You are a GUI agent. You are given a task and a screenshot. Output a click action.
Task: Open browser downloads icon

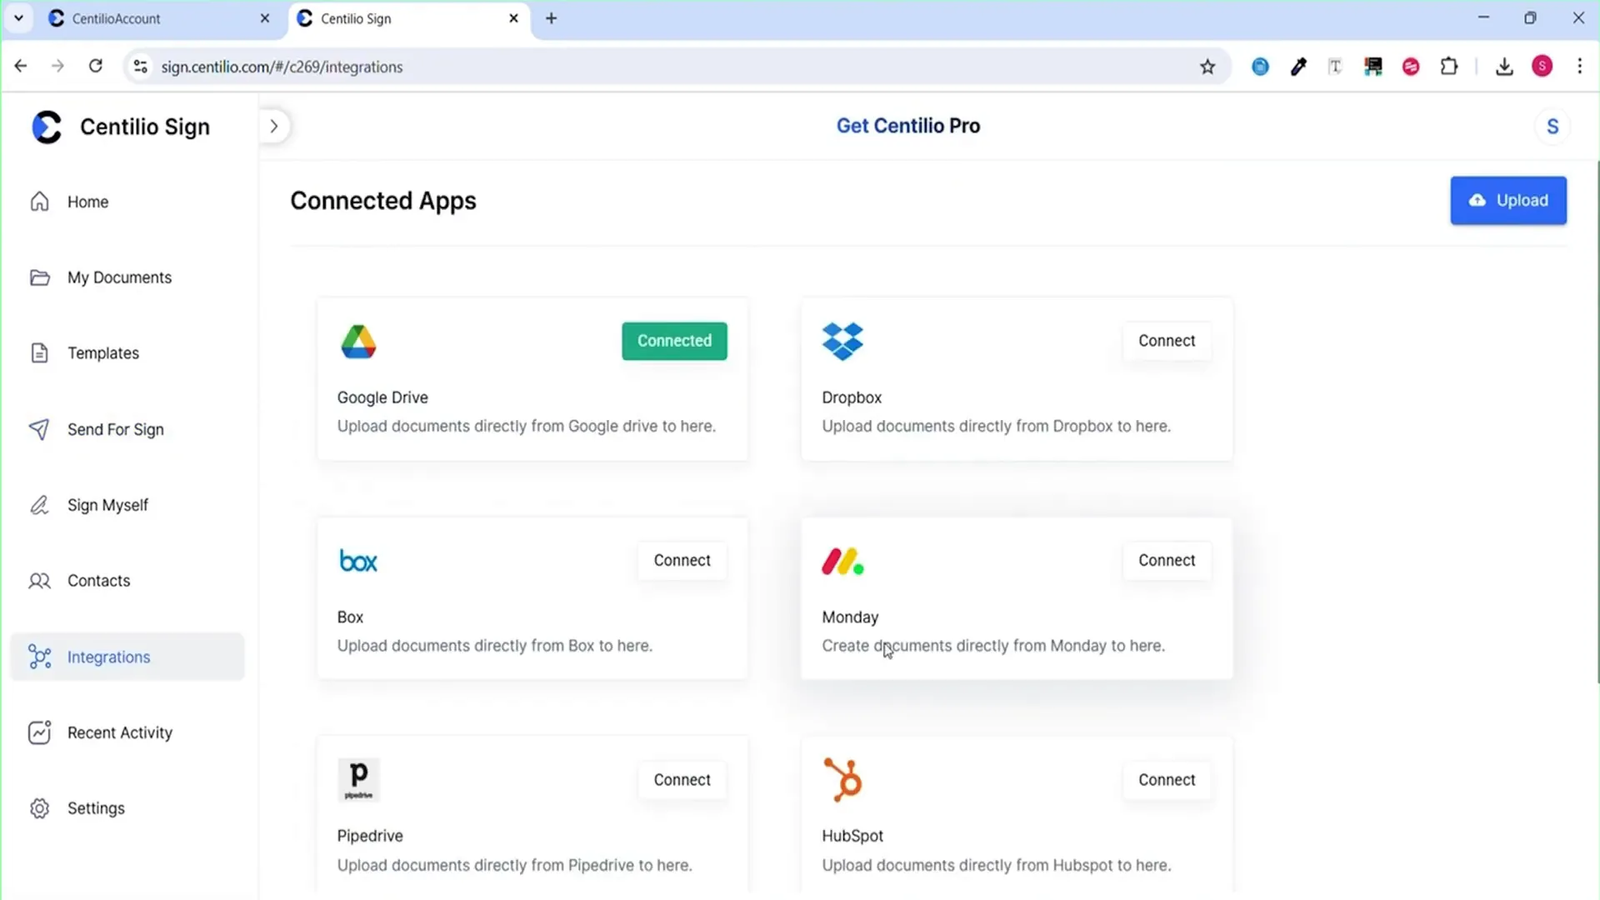pos(1504,67)
